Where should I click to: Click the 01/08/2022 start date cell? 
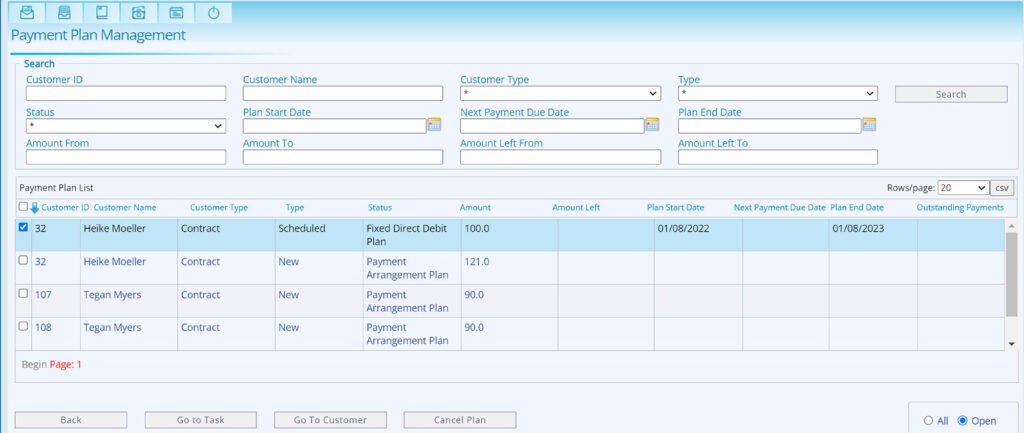click(x=684, y=229)
